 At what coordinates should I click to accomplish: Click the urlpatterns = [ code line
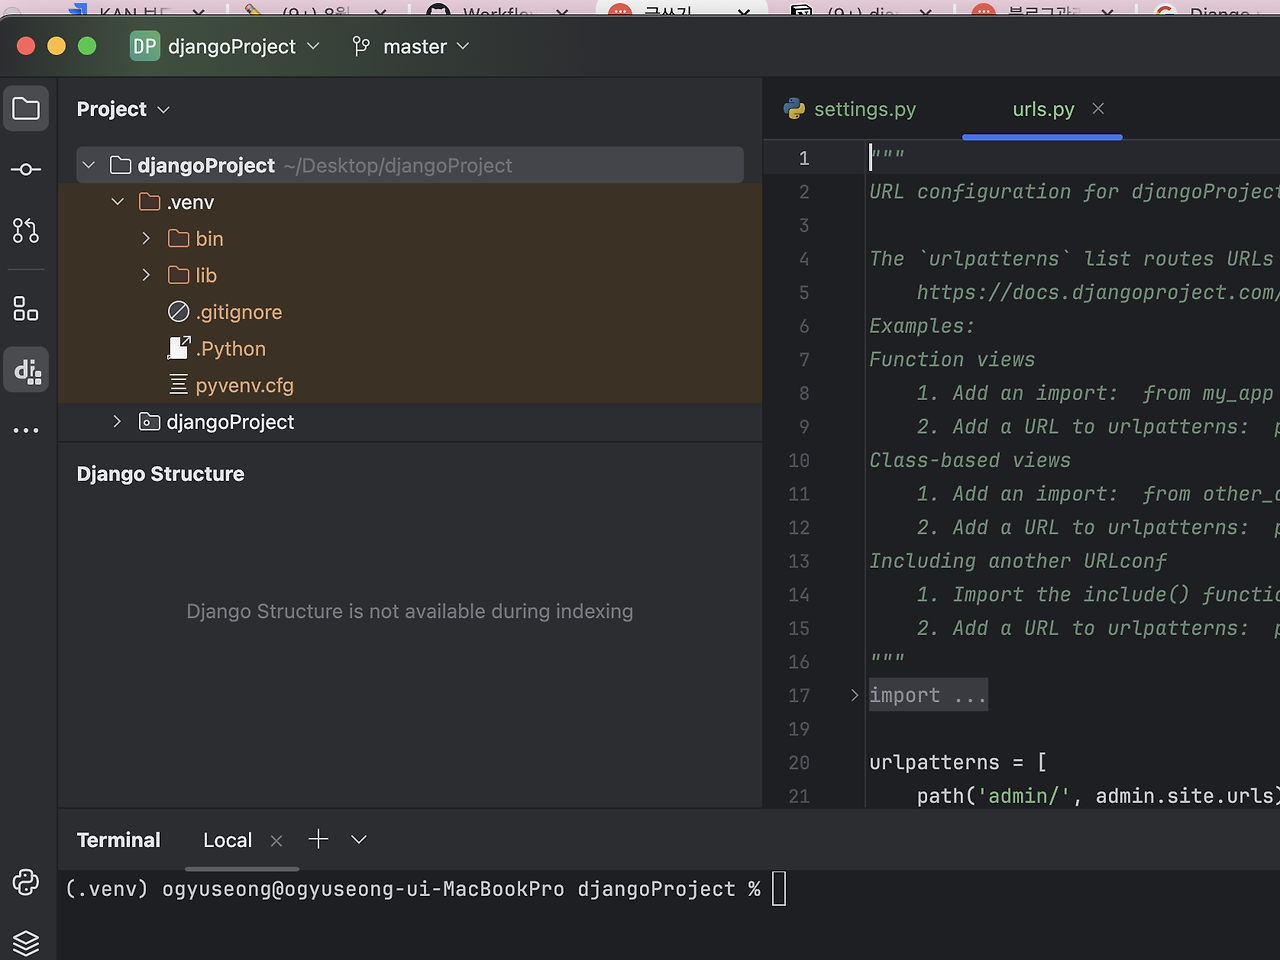click(x=958, y=762)
